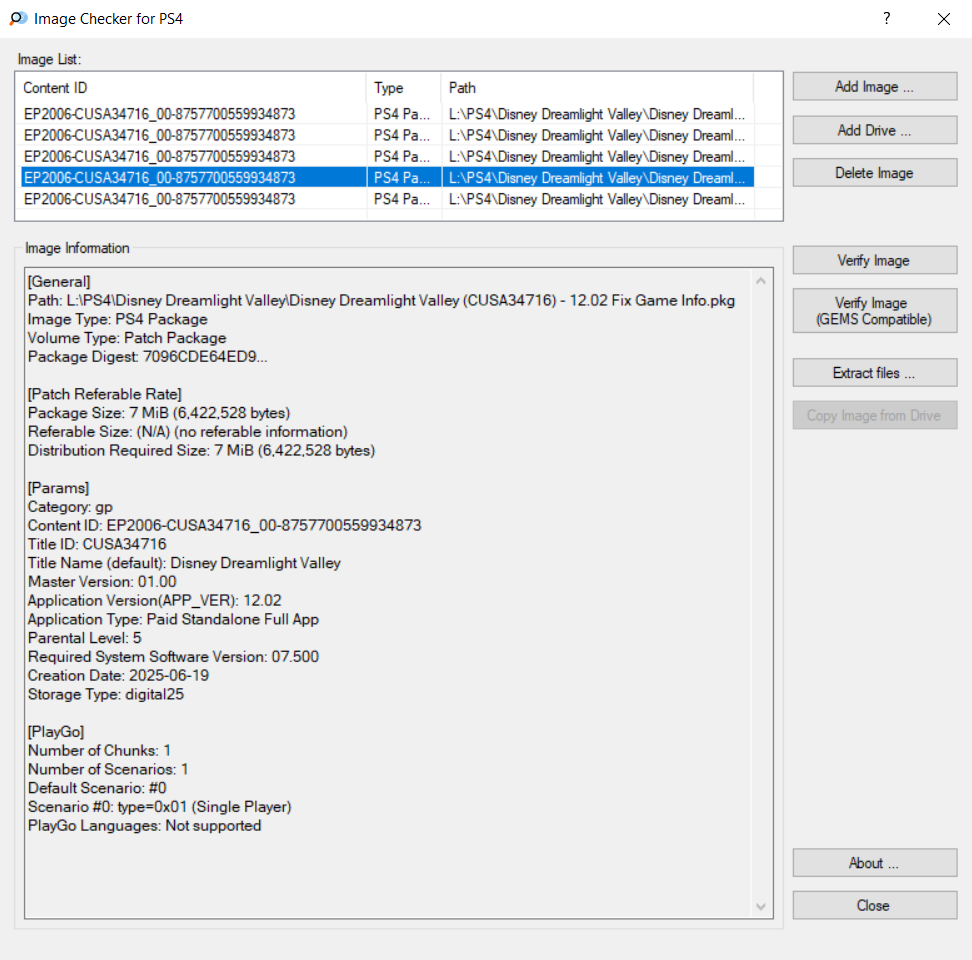Click the [General] section heading
972x960 pixels.
(x=59, y=282)
